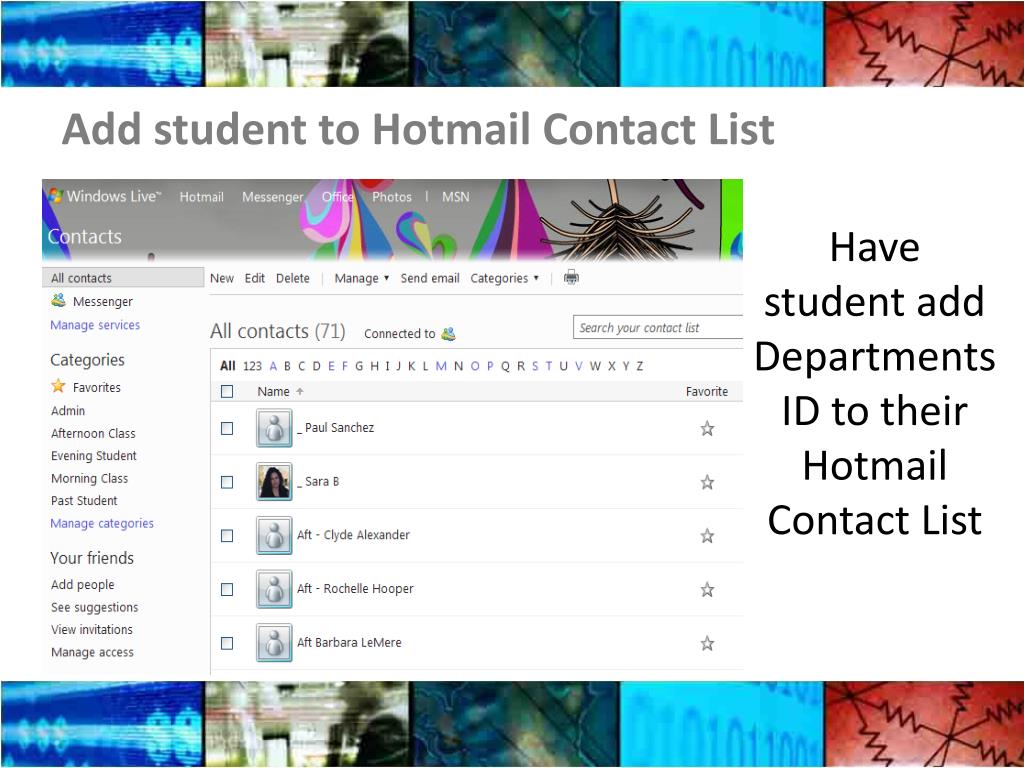Select Aft Barbara LeMere checkbox
This screenshot has width=1024, height=768.
[x=227, y=643]
